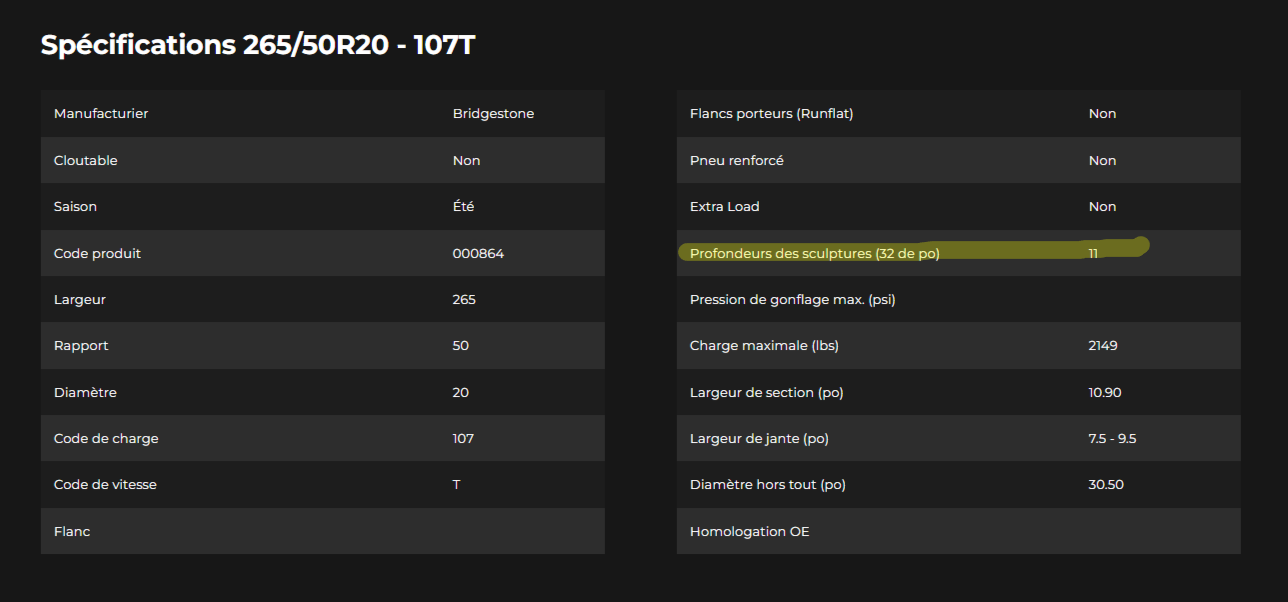Click the Largeur de jante value 7.5 - 9.5
This screenshot has width=1288, height=602.
coord(1112,439)
